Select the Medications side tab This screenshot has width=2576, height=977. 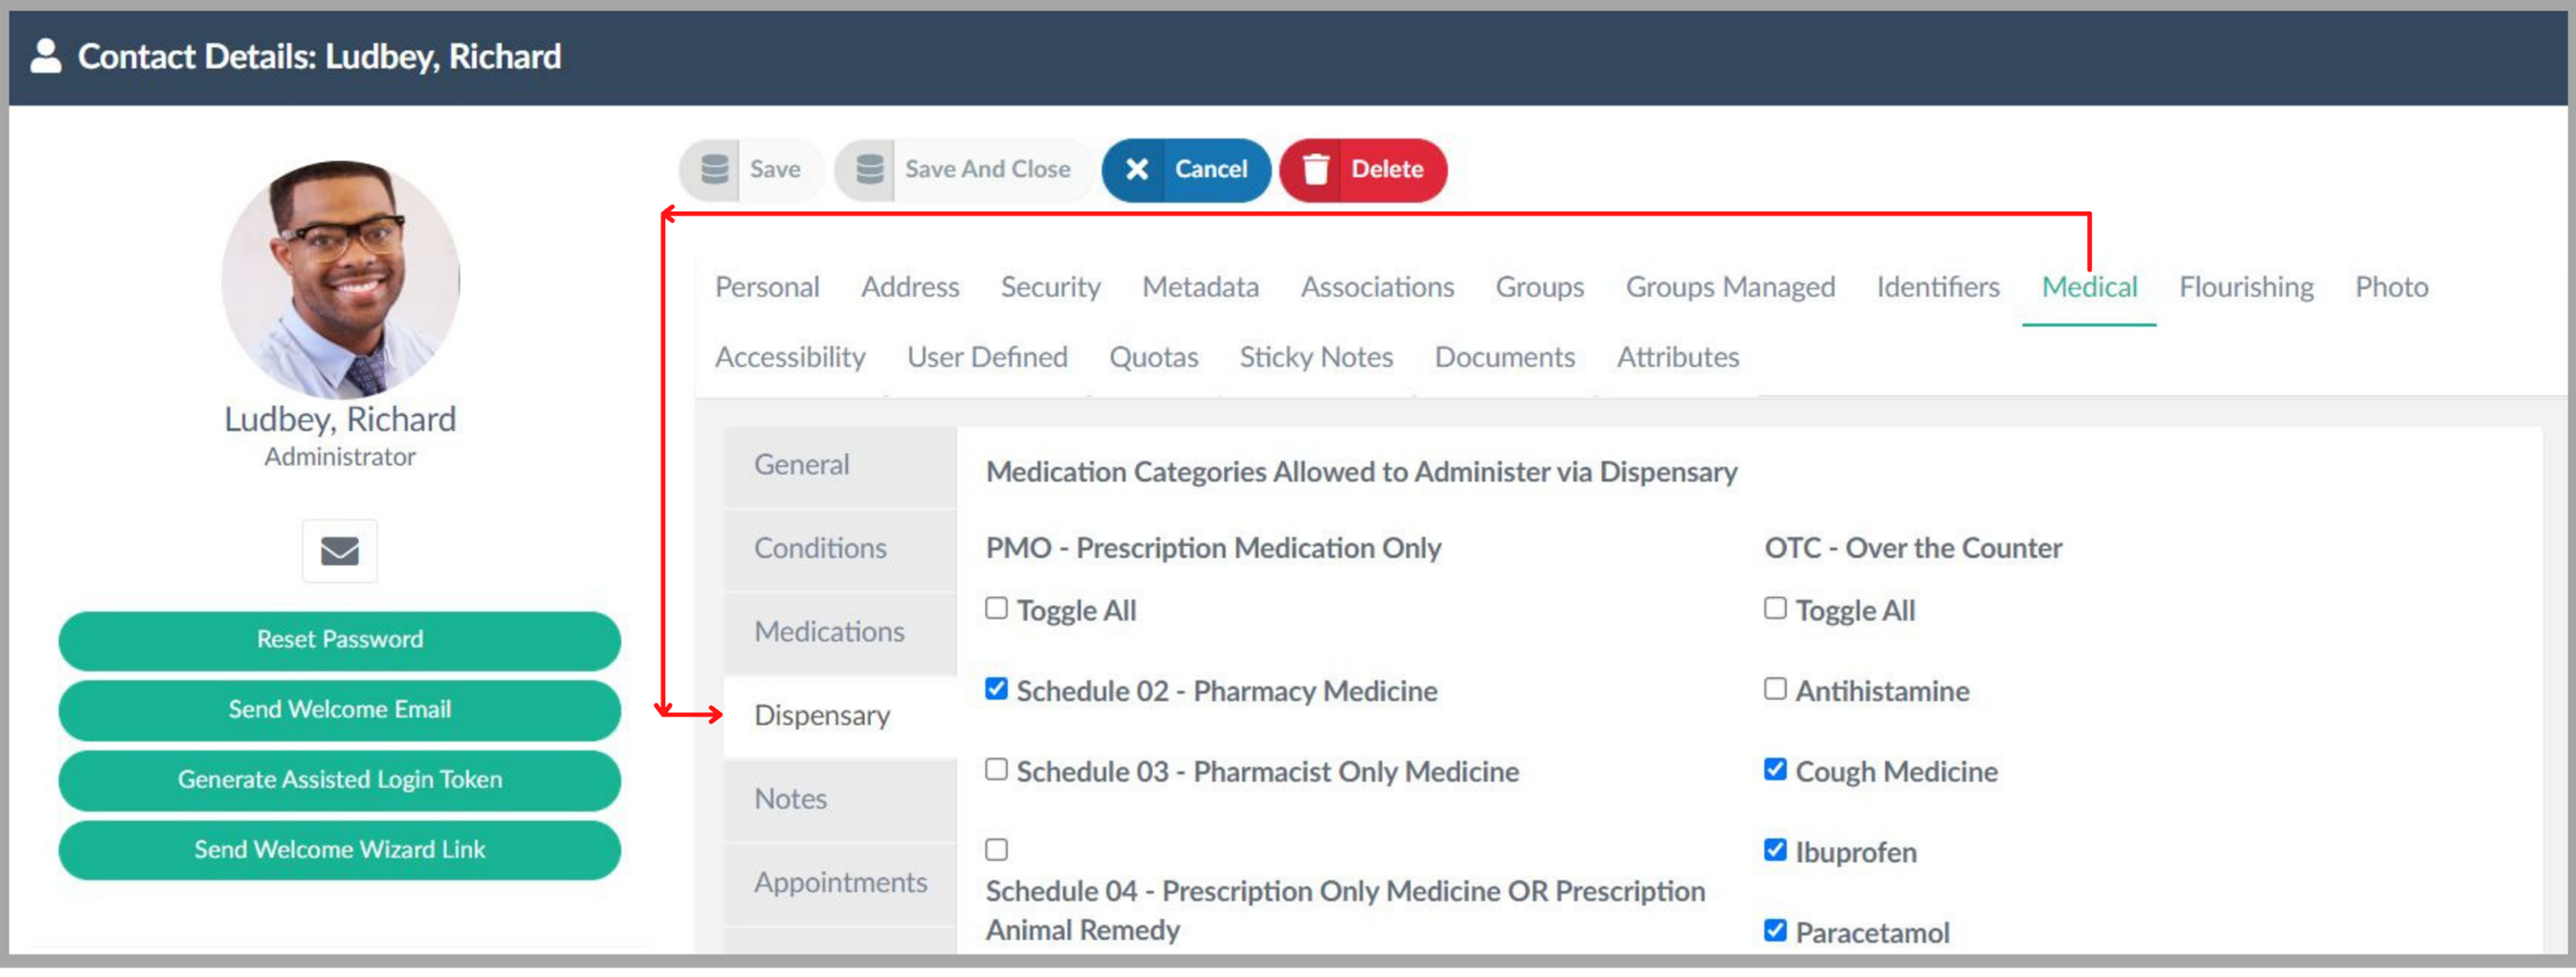point(829,632)
